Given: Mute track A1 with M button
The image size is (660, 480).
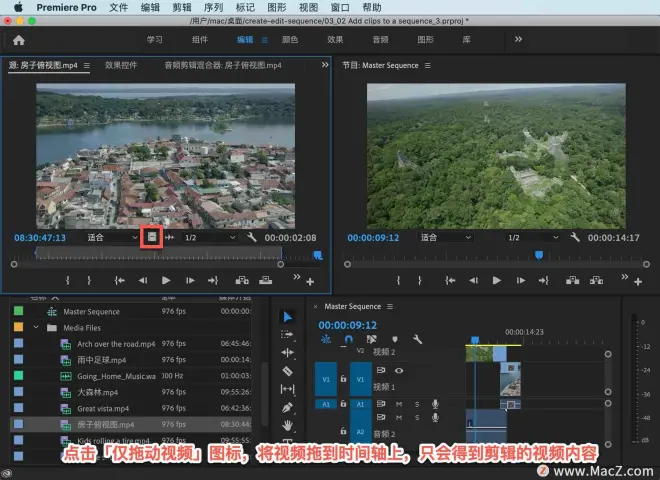Looking at the screenshot, I should [399, 405].
